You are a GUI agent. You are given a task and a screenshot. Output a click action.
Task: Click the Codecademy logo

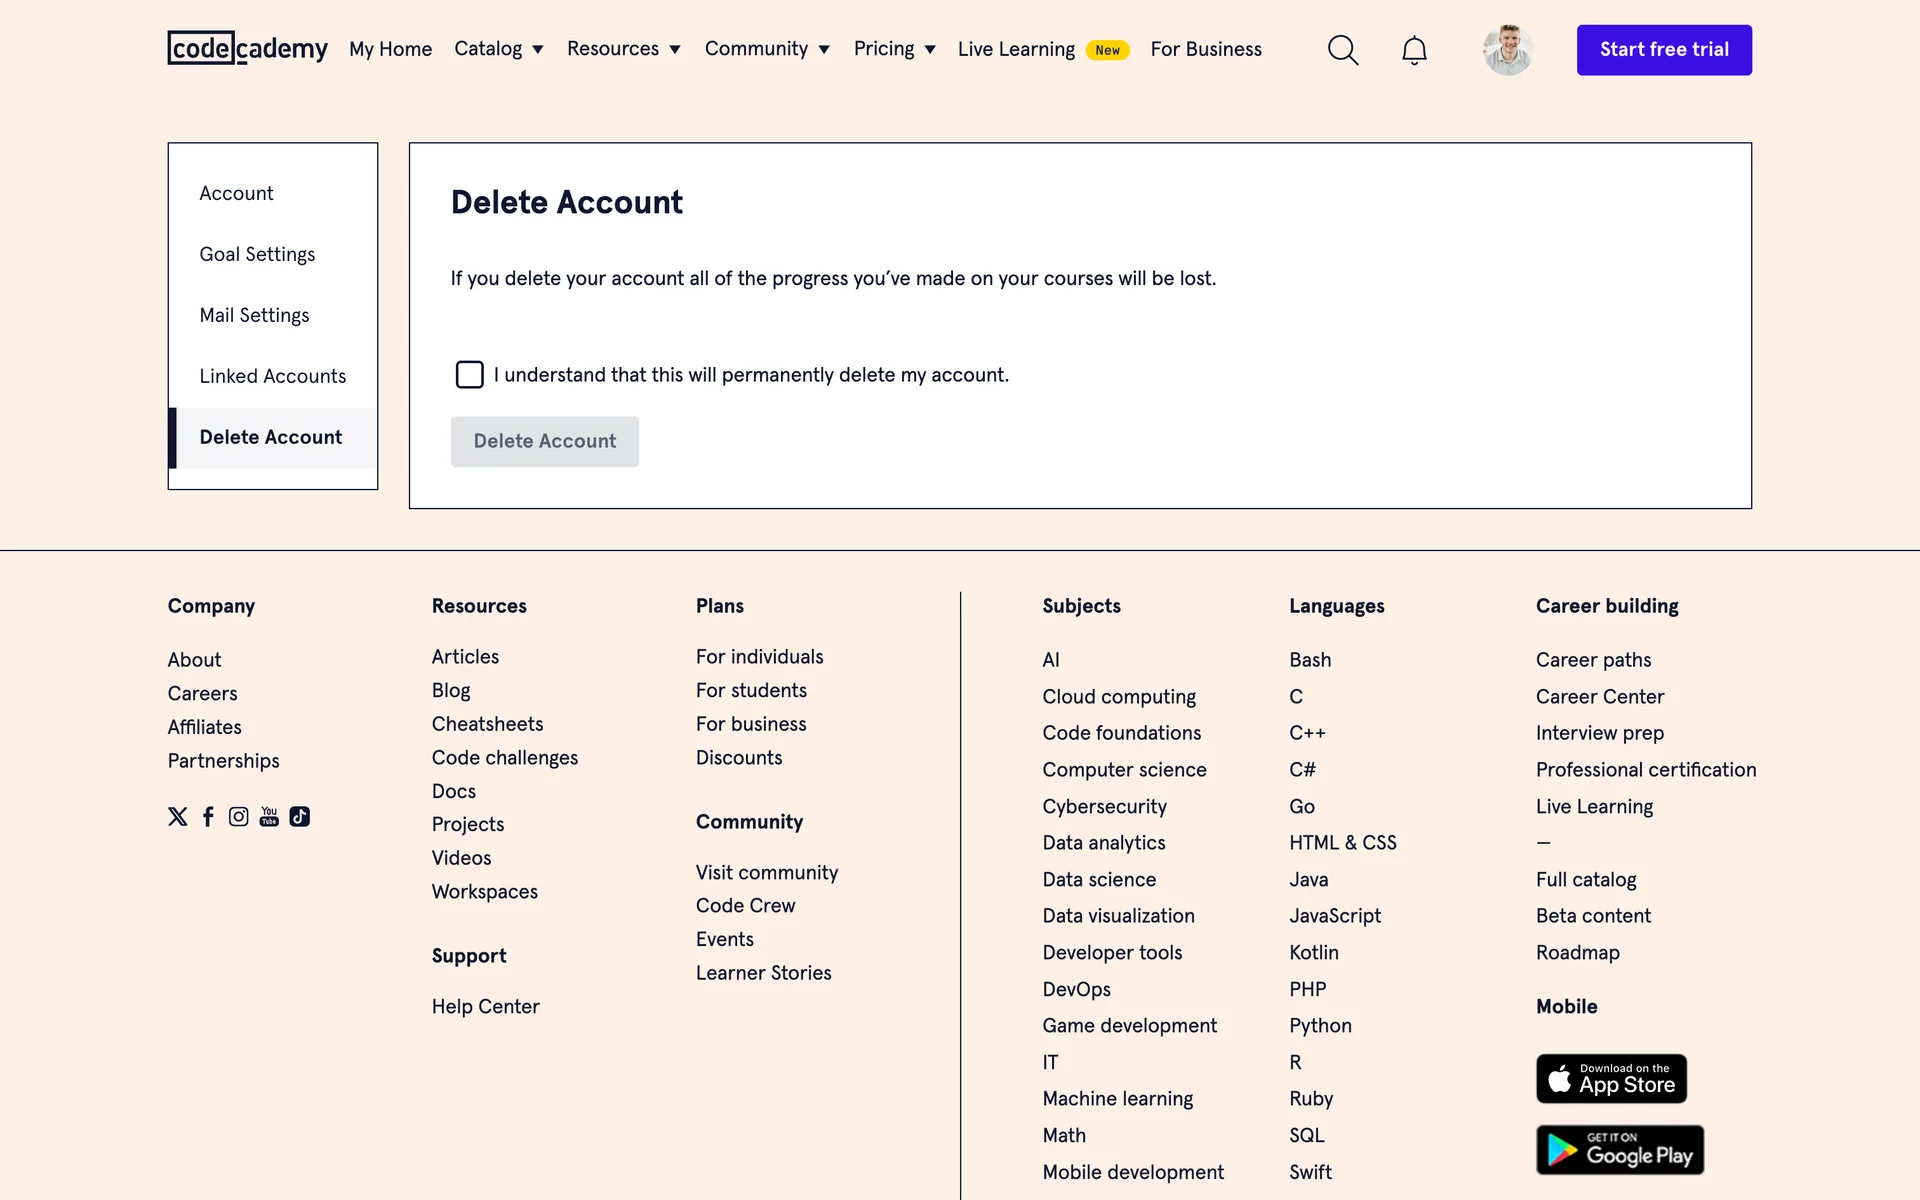point(247,48)
